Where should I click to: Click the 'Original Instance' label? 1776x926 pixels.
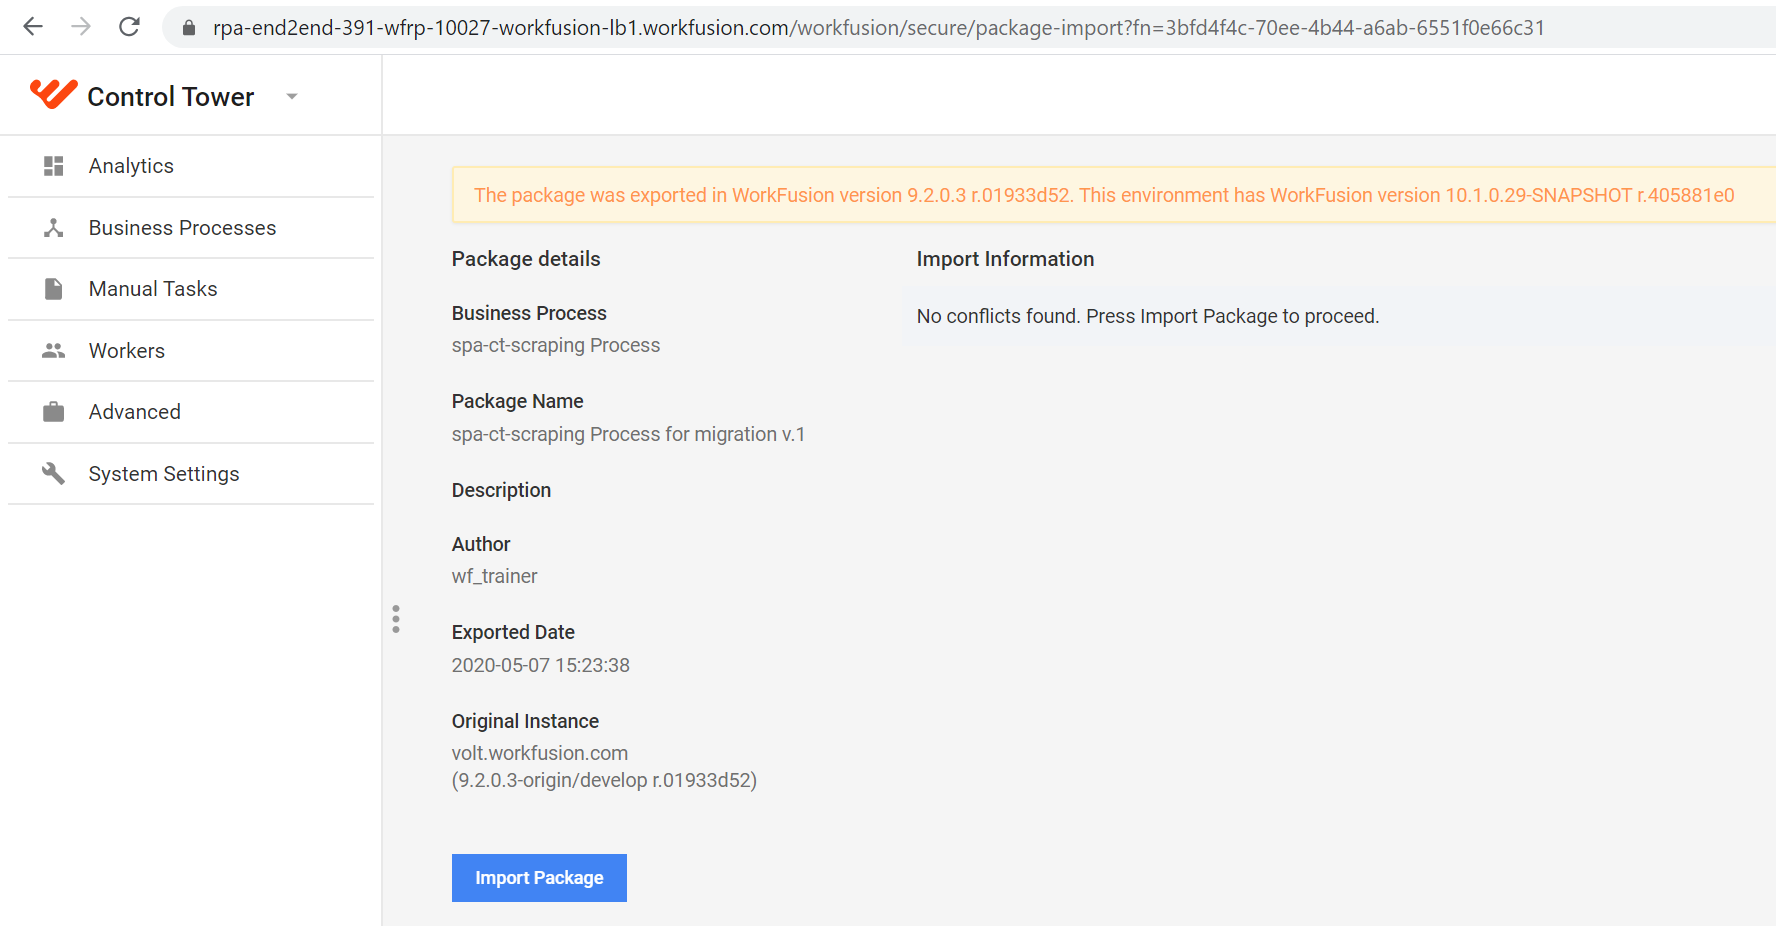point(525,721)
